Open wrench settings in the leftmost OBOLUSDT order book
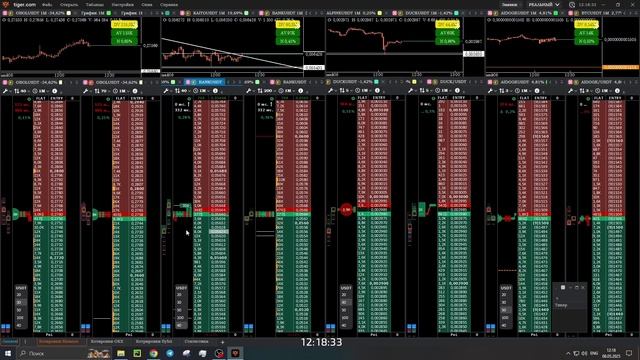Screen dimensions: 640x360 pos(5,91)
